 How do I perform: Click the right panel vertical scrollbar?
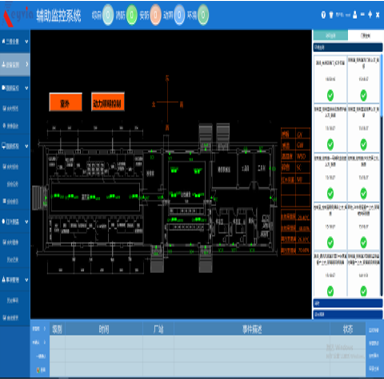pyautogui.click(x=382, y=85)
